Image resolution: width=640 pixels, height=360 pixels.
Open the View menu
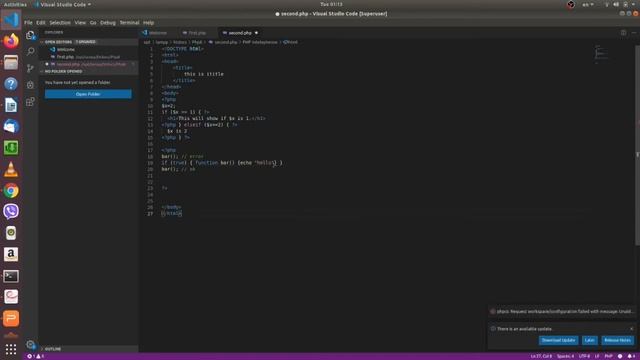click(80, 22)
